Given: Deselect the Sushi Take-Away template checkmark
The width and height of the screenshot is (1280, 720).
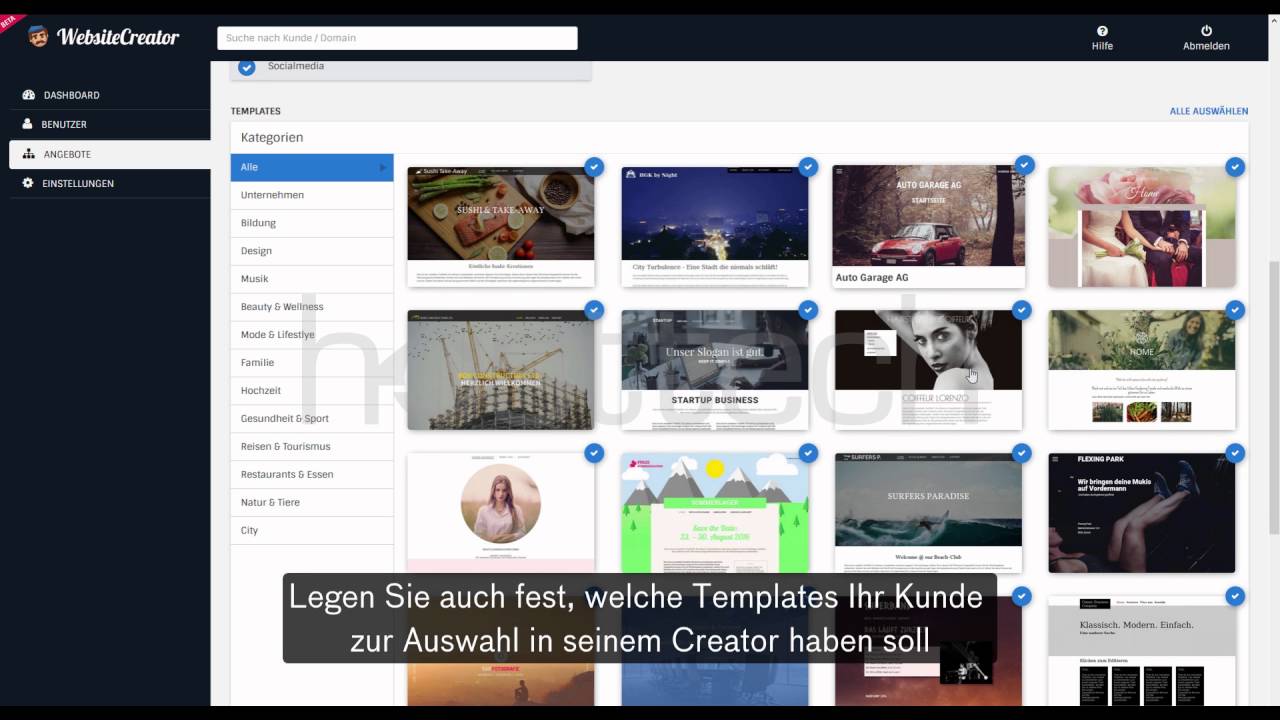Looking at the screenshot, I should 594,167.
